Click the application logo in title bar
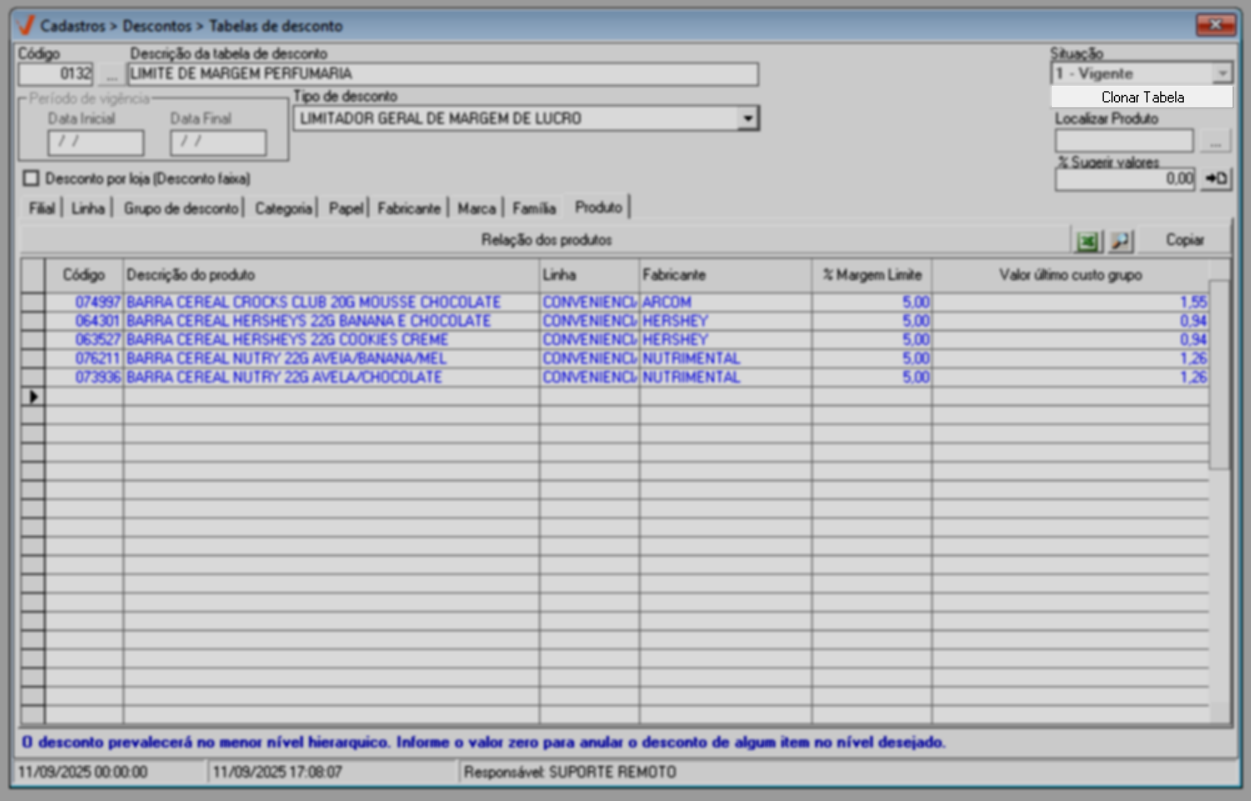 pyautogui.click(x=27, y=25)
